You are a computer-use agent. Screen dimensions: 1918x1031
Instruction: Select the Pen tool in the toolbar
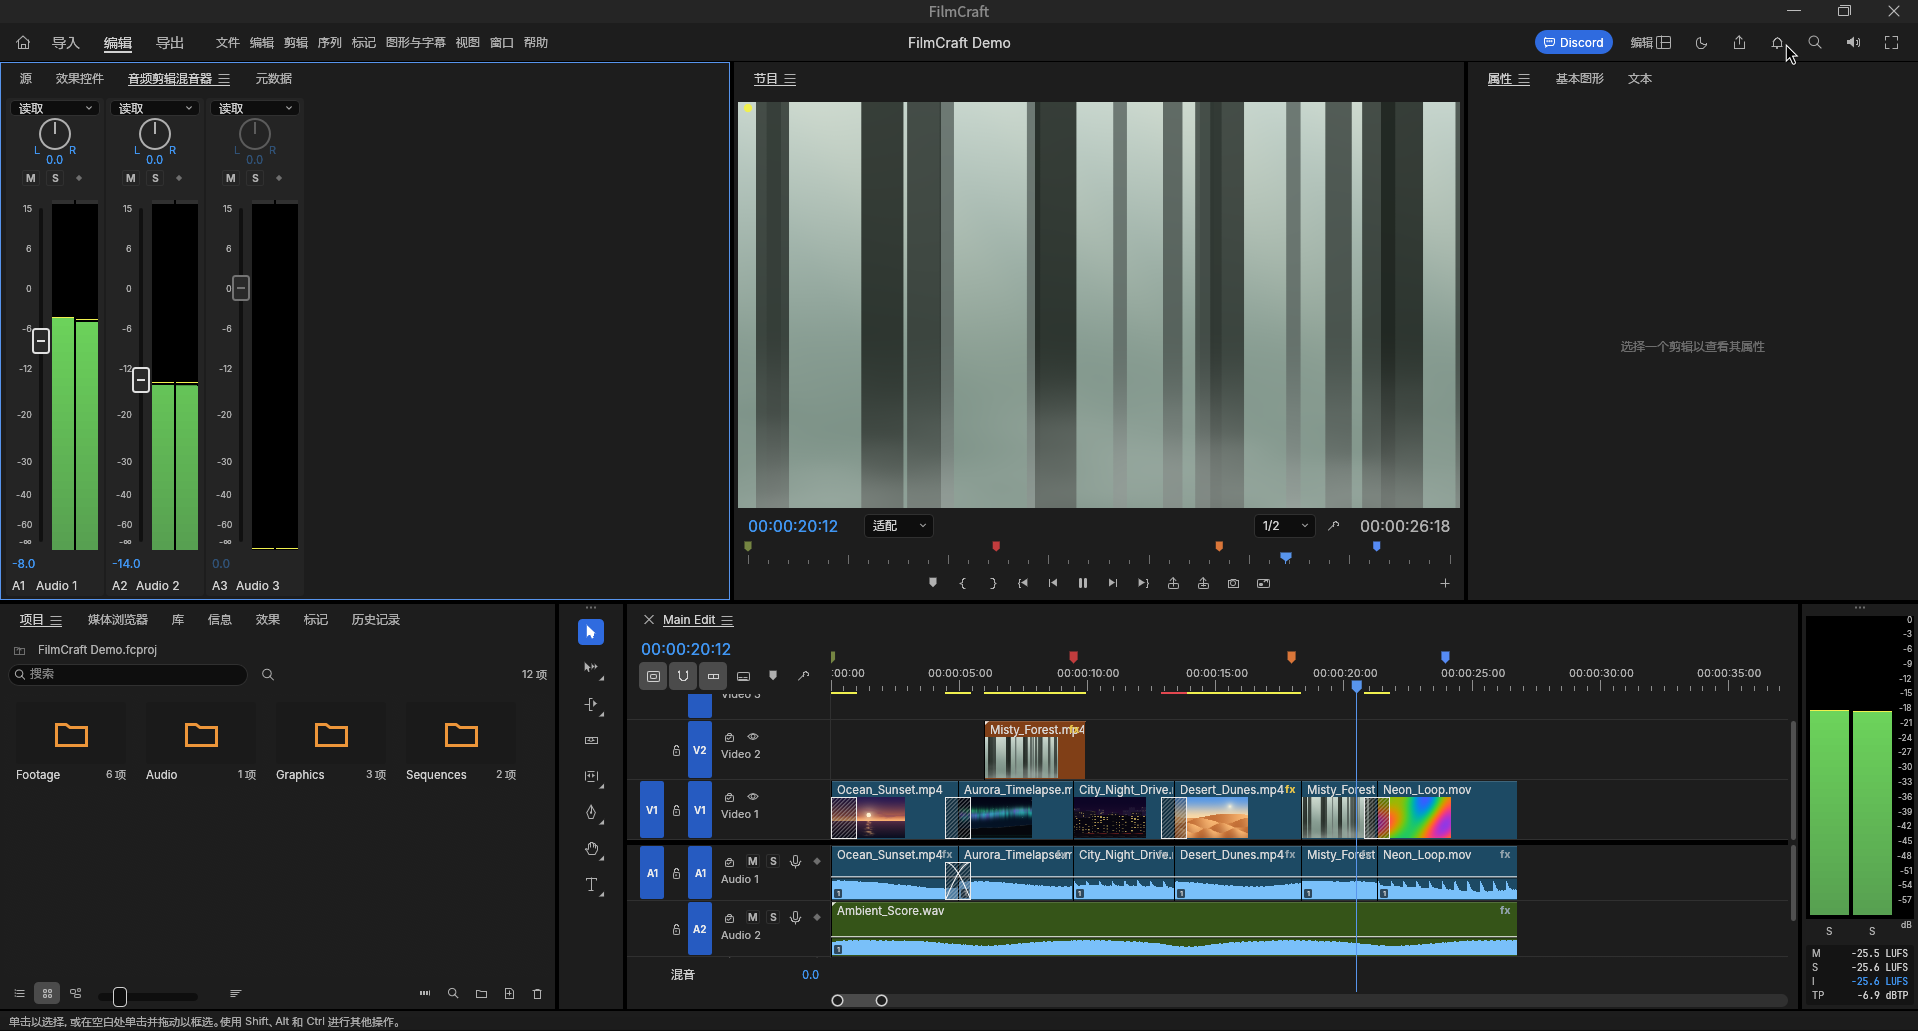tap(591, 812)
